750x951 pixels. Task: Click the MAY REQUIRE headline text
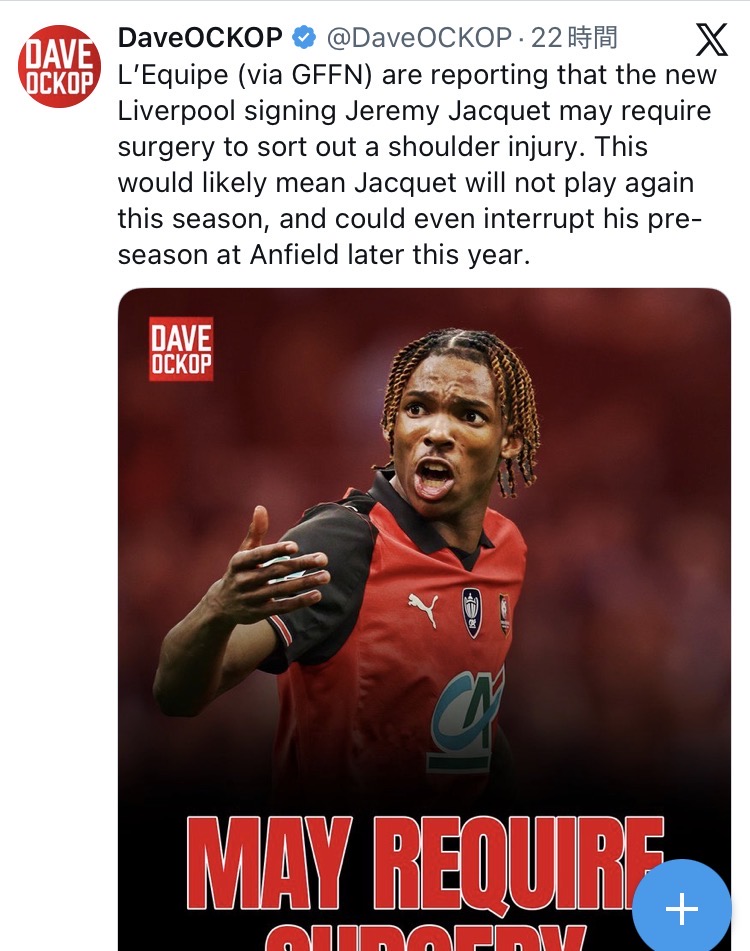pyautogui.click(x=424, y=864)
